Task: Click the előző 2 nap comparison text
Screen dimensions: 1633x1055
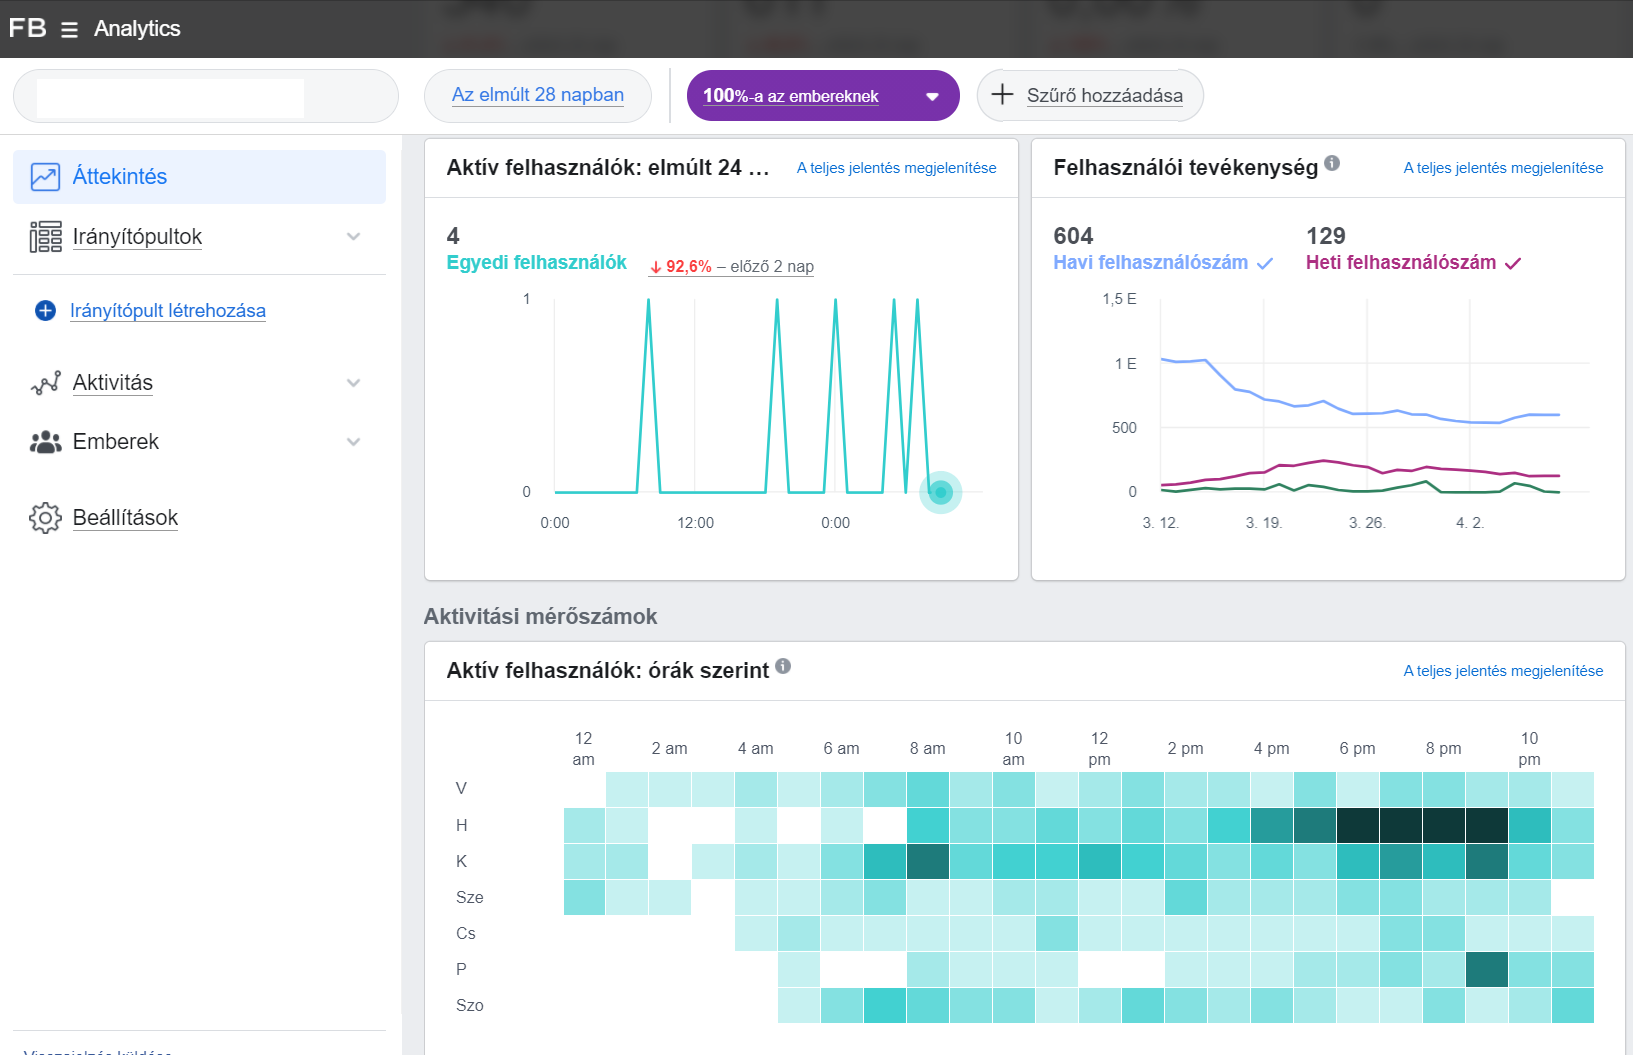Action: [772, 267]
